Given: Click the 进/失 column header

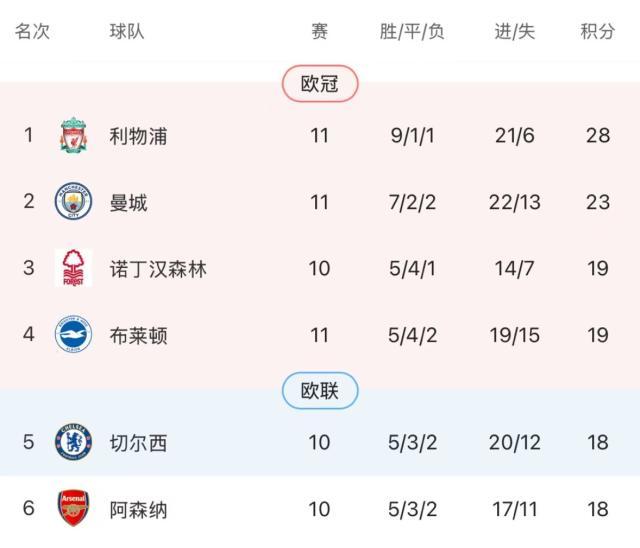Looking at the screenshot, I should pyautogui.click(x=516, y=31).
